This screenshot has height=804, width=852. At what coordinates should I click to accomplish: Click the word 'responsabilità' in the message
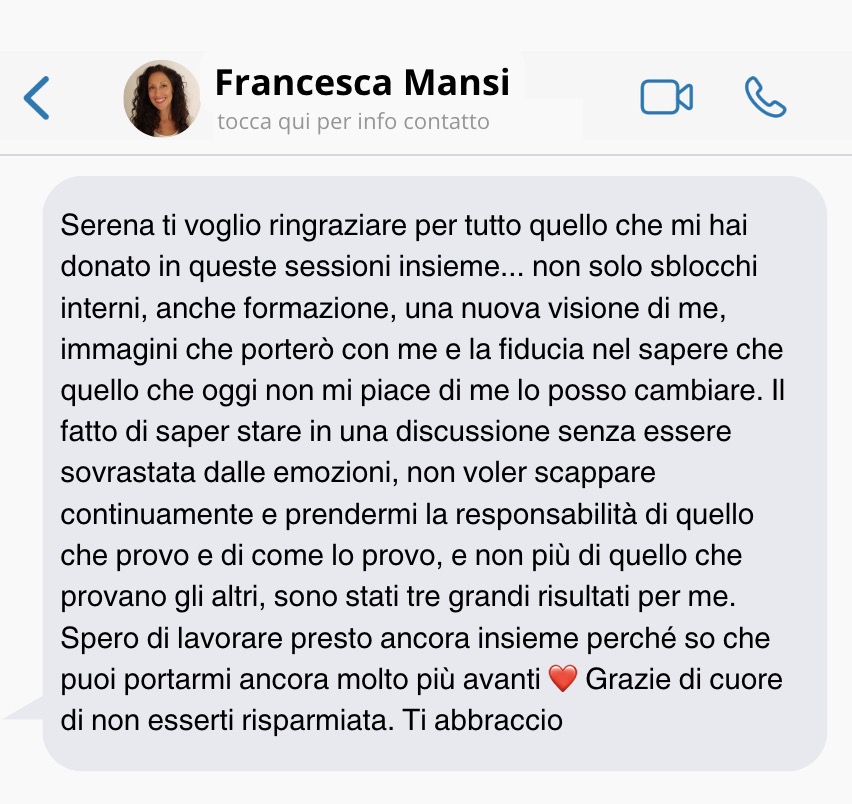click(546, 514)
